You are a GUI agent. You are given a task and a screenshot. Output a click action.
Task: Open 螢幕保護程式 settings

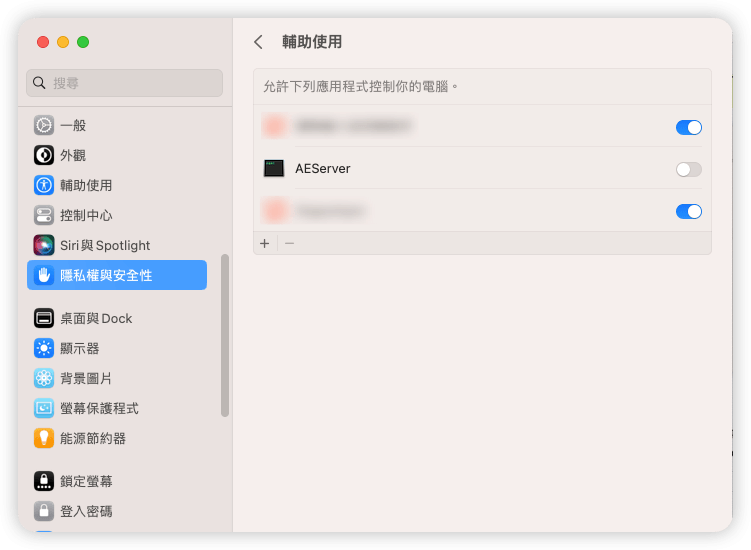click(117, 408)
